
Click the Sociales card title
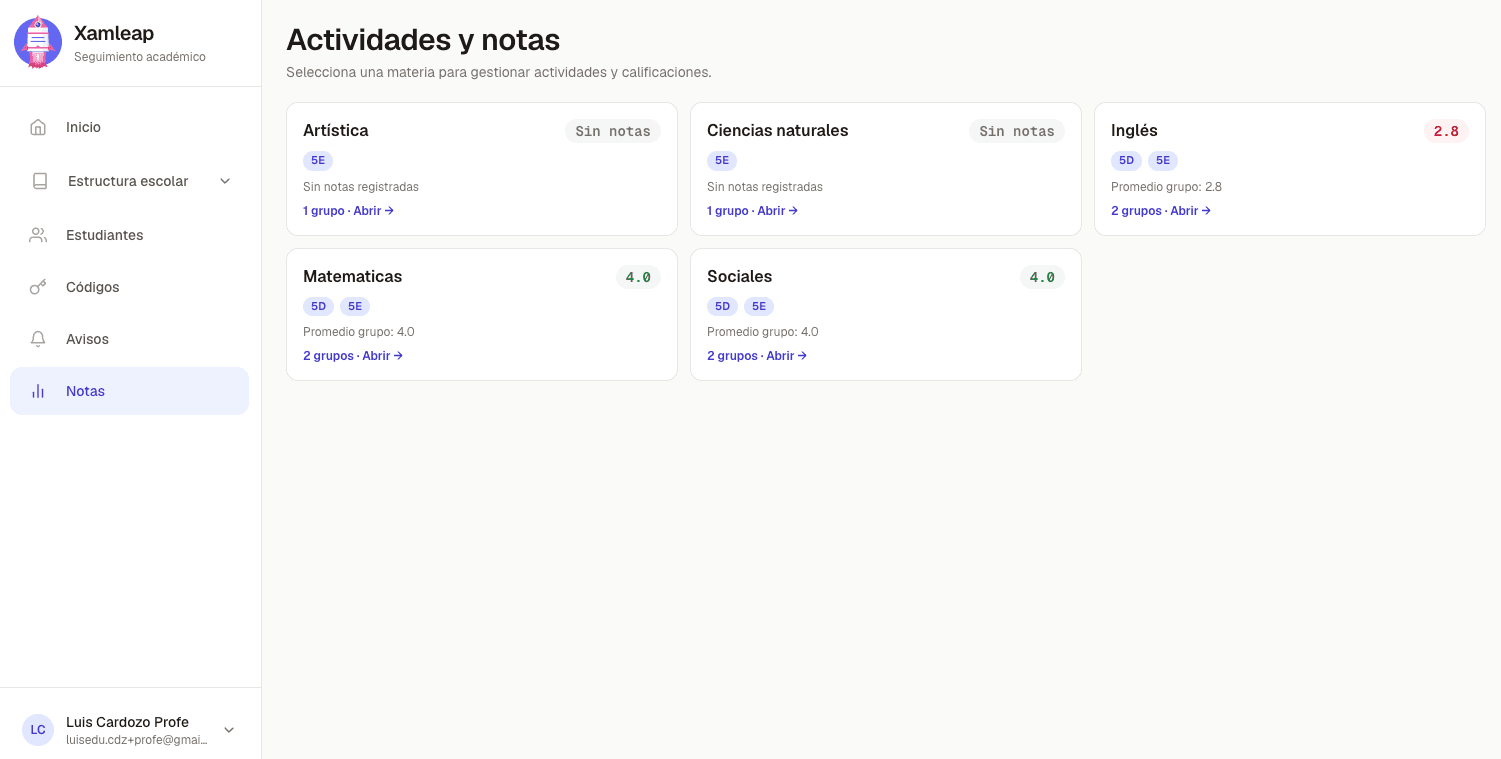740,276
